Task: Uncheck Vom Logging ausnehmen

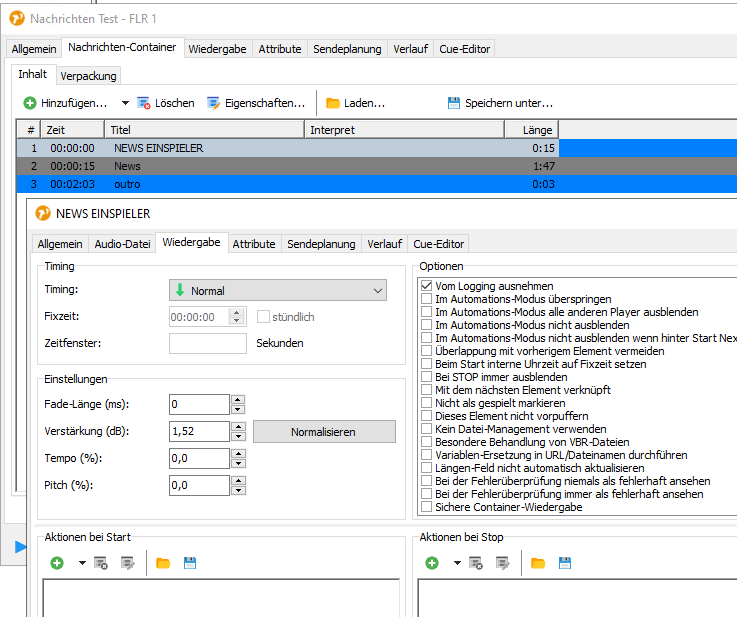Action: click(x=426, y=286)
